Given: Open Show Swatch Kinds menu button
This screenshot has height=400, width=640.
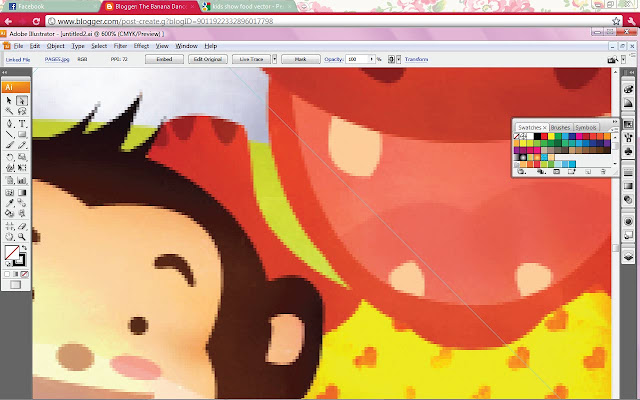Looking at the screenshot, I should [541, 172].
